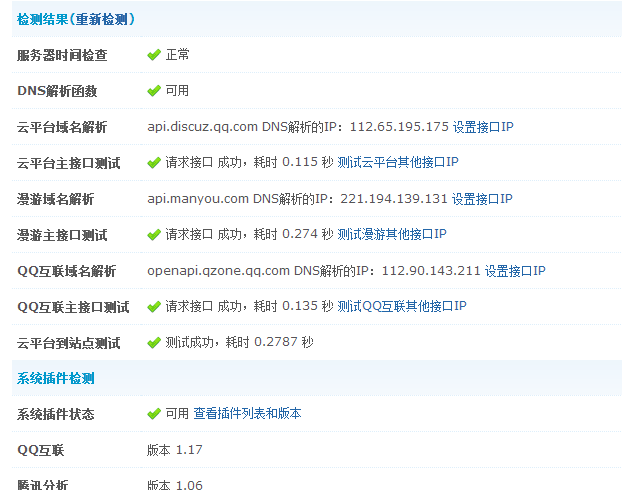The width and height of the screenshot is (622, 490).
Task: Open 设置接口IP for openapi.qzone.qq.com
Action: (515, 271)
